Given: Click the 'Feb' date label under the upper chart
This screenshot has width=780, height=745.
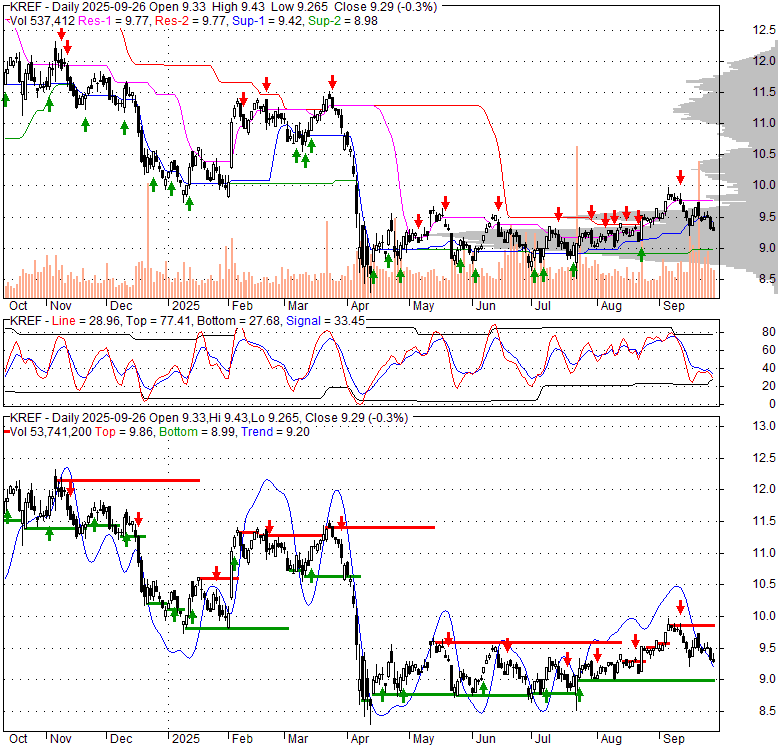Looking at the screenshot, I should (x=242, y=306).
